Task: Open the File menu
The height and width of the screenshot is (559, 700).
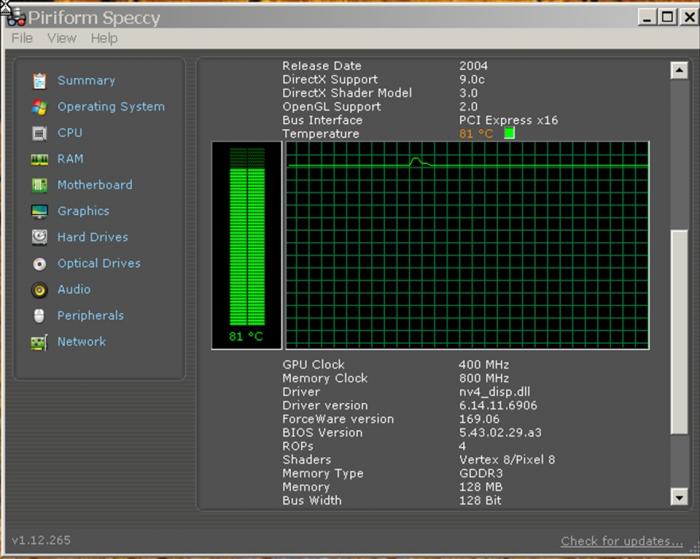Action: (21, 38)
